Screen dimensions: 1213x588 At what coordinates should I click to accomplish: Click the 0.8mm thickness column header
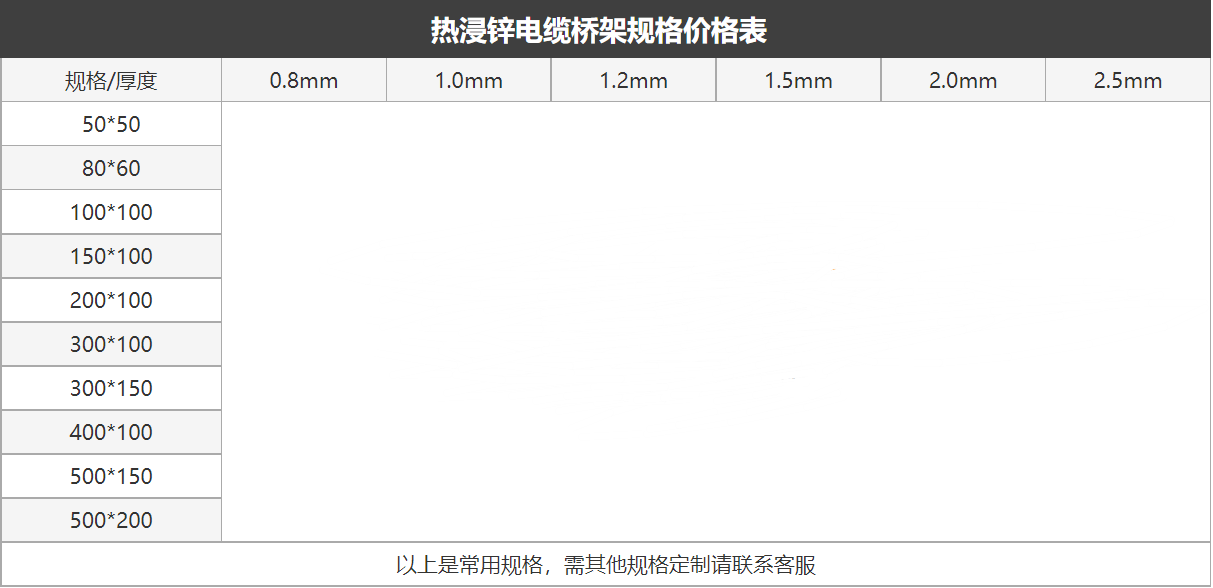(x=303, y=79)
